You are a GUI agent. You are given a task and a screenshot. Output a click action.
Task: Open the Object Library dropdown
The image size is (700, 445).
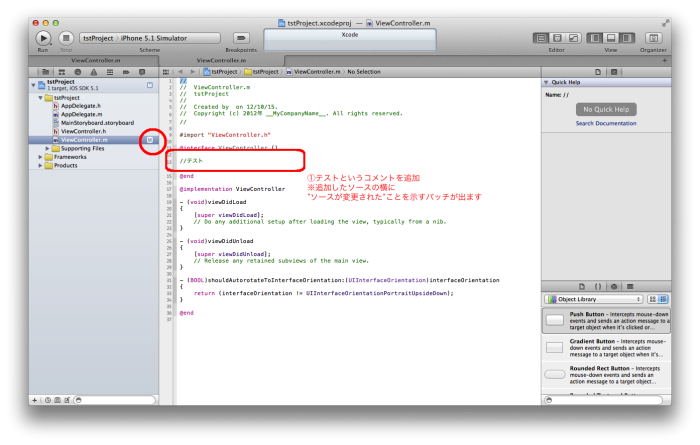click(594, 299)
